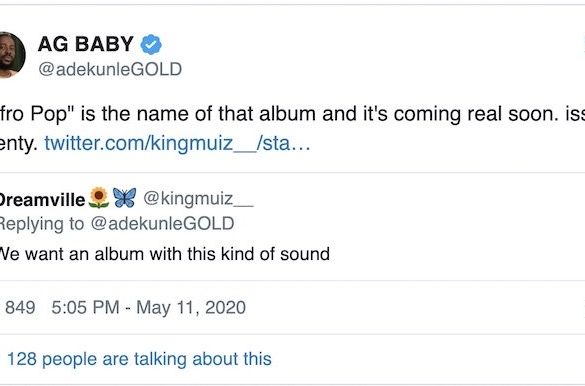Open the twitter.com/kingmuiz__ status link
This screenshot has height=386, width=585.
coord(177,143)
